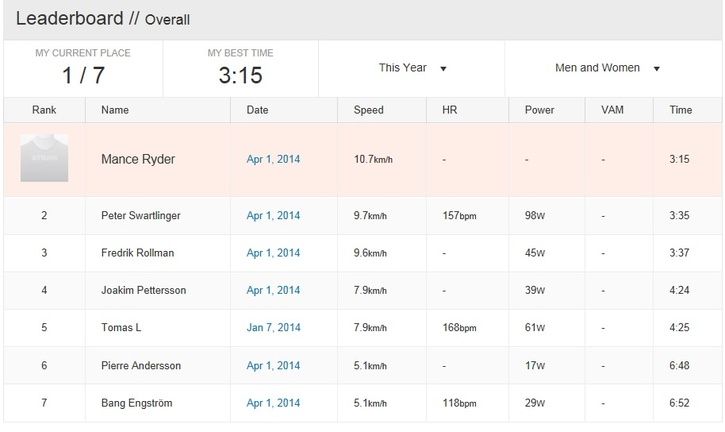The height and width of the screenshot is (432, 725).
Task: Click the Rank column header
Action: [x=44, y=110]
